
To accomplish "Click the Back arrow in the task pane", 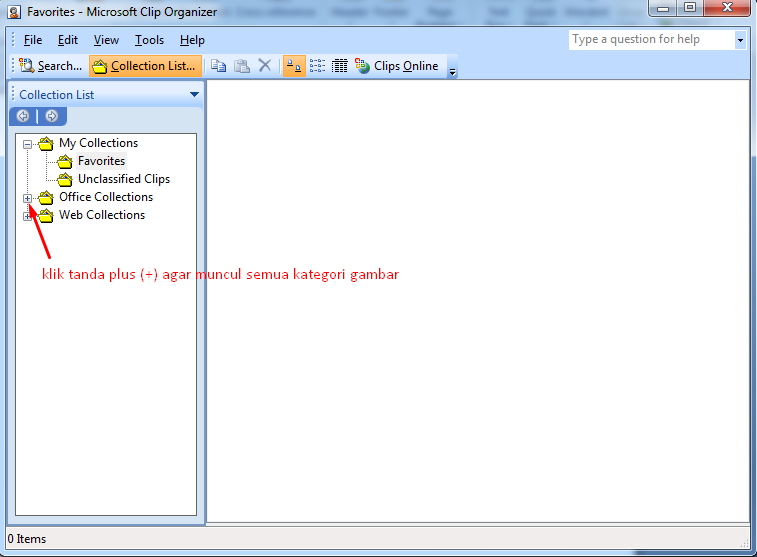I will coord(23,116).
